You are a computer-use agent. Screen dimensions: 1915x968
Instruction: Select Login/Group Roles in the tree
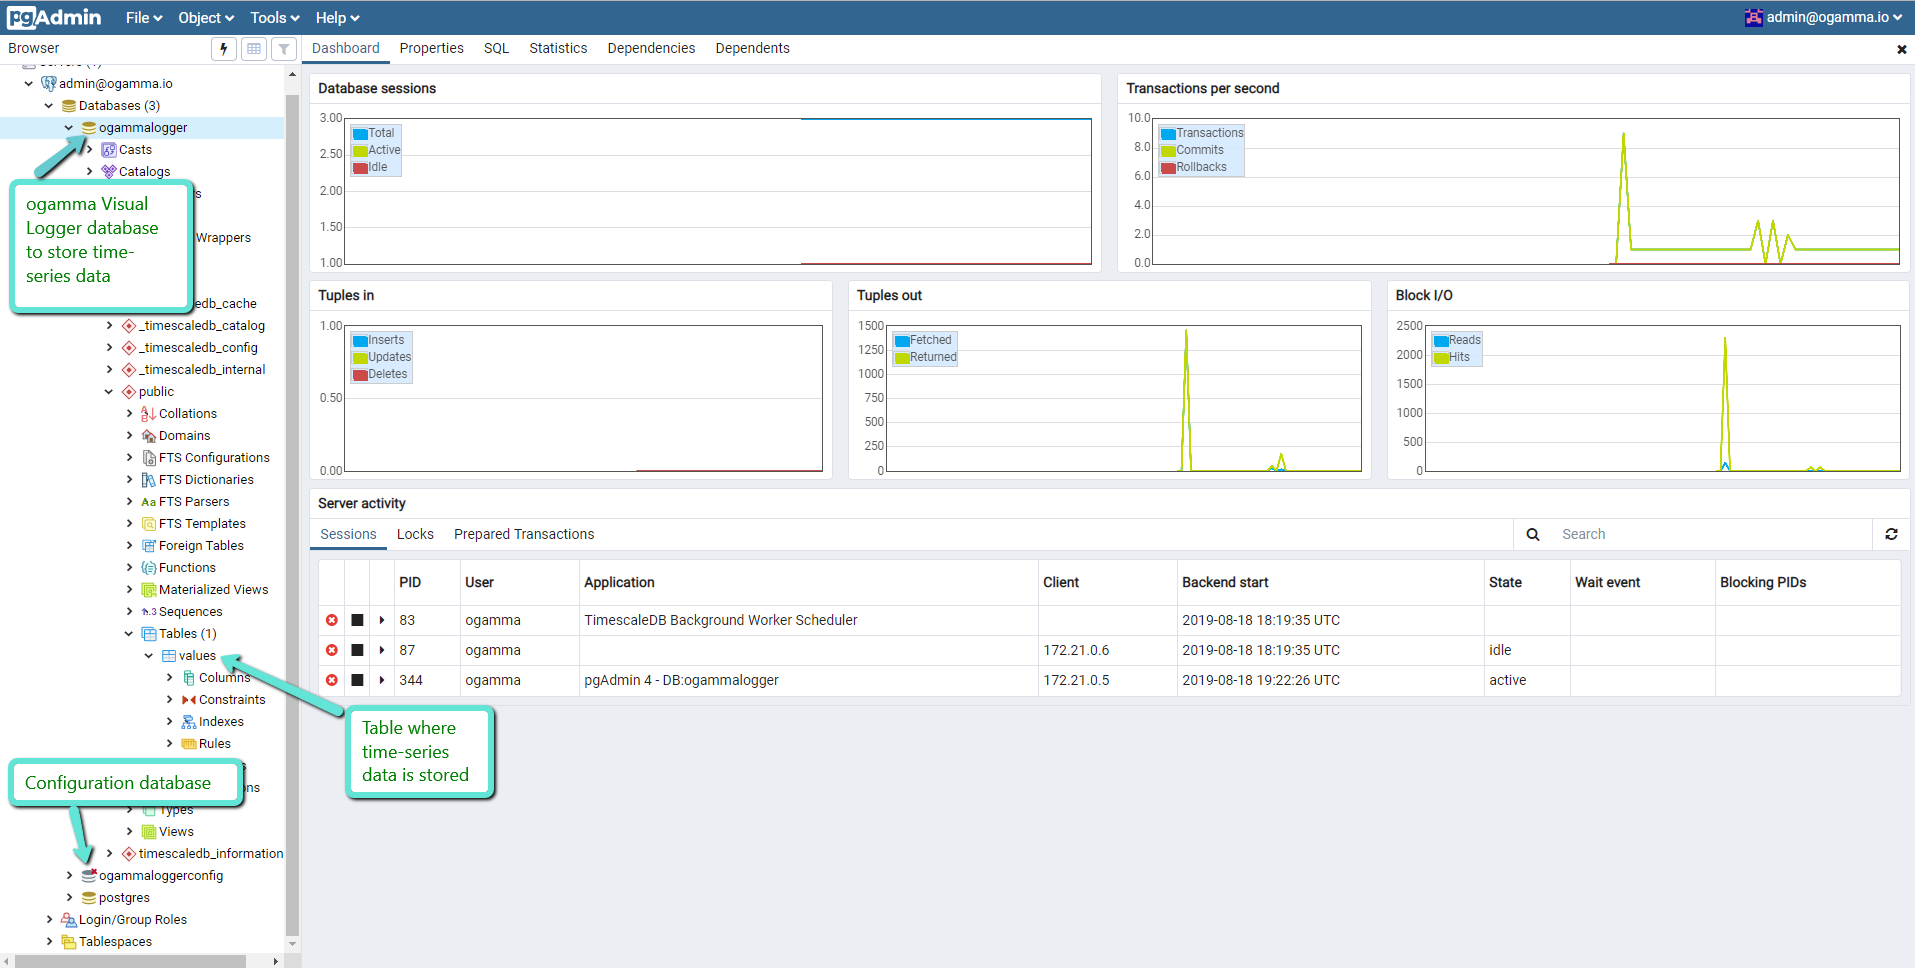tap(132, 919)
